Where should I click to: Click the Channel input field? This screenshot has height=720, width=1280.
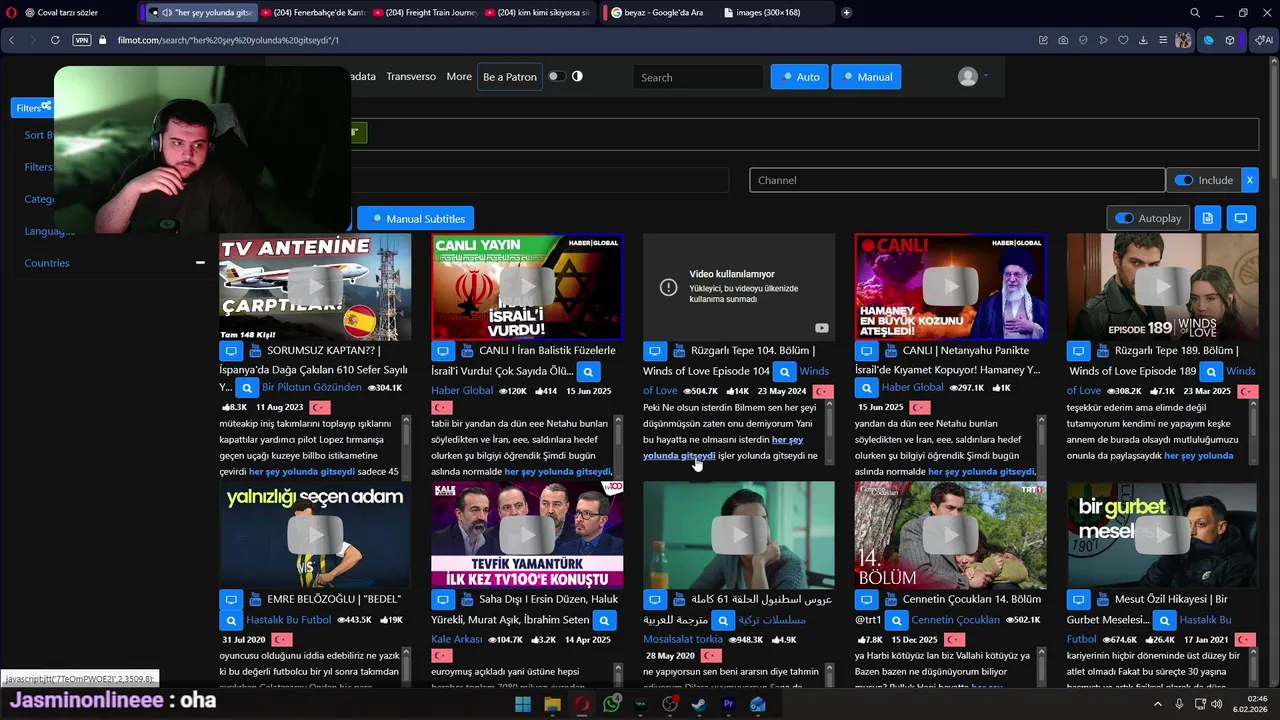(x=957, y=180)
